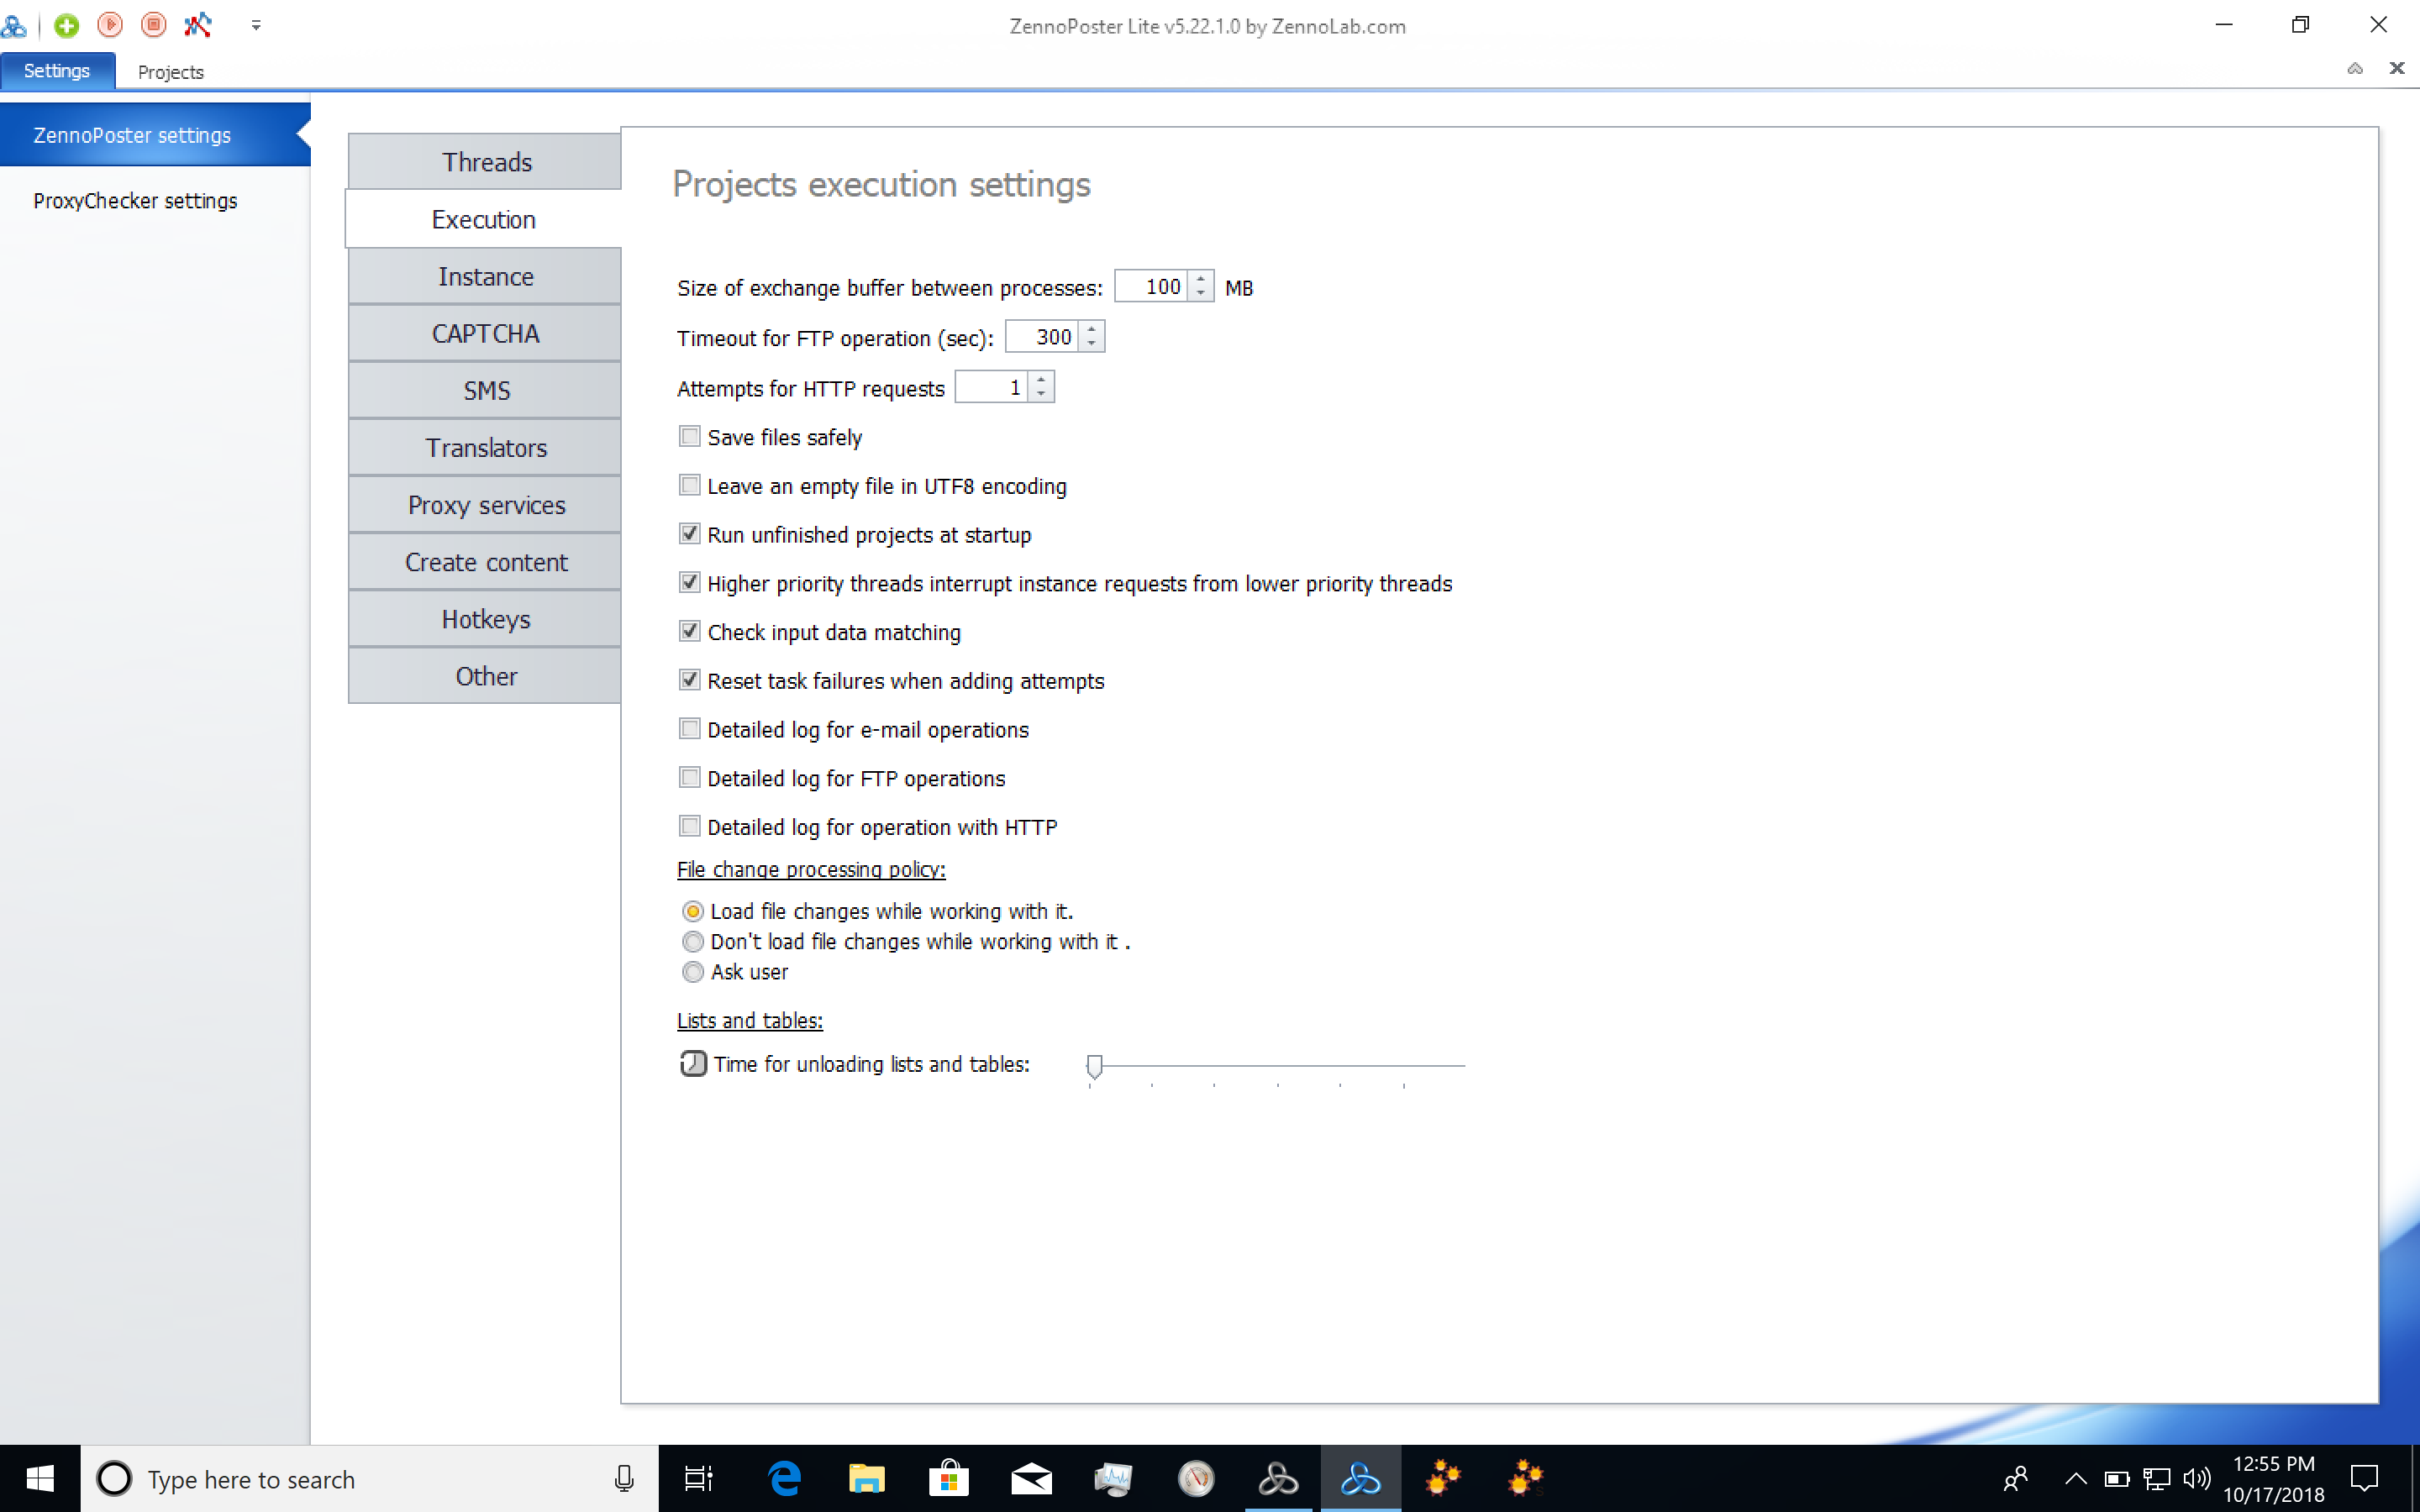Enable Detailed log for operation with HTTP
The height and width of the screenshot is (1512, 2420).
click(689, 826)
